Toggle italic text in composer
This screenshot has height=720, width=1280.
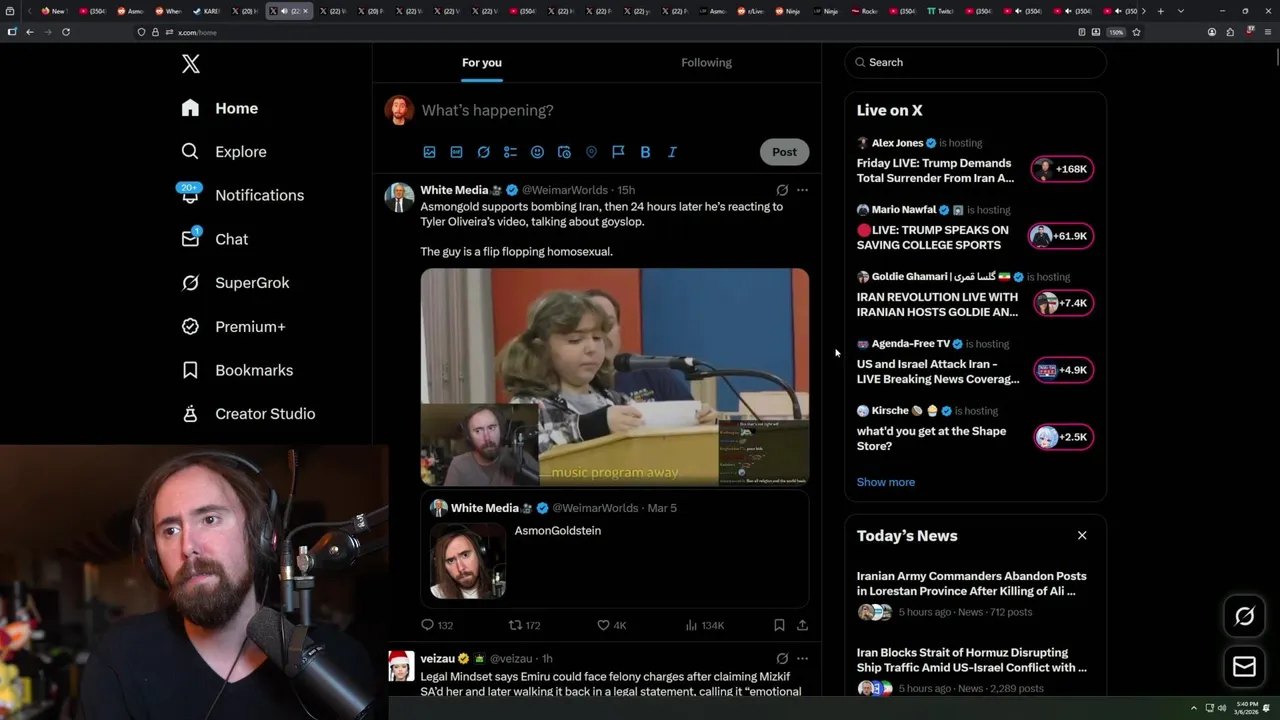672,152
